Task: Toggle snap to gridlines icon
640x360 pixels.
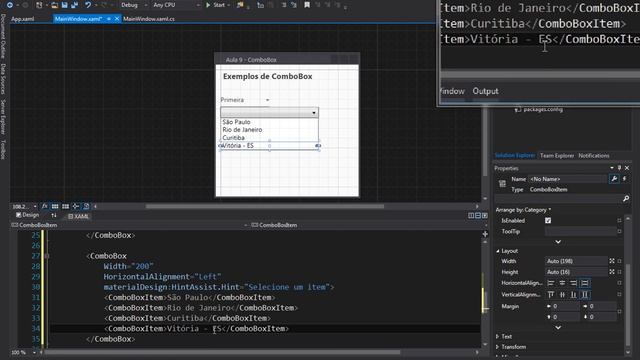Action: click(x=65, y=207)
